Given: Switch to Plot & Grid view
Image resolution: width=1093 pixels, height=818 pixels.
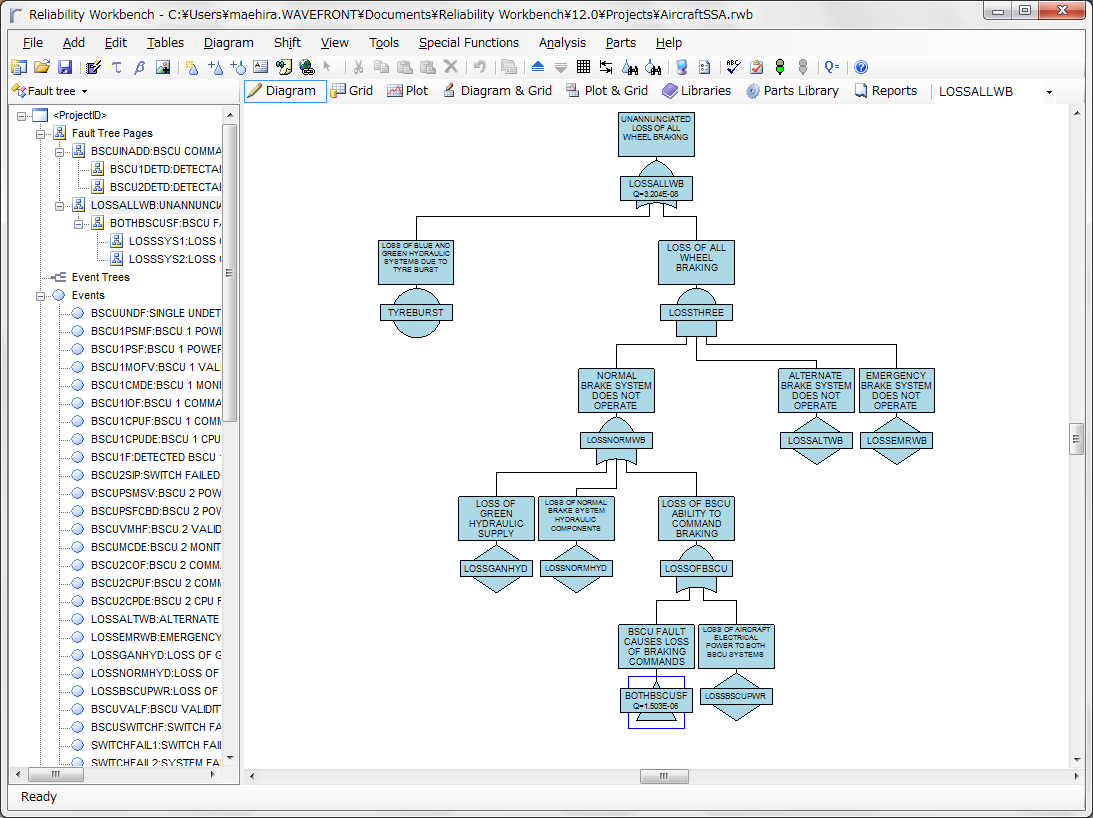Looking at the screenshot, I should tap(607, 91).
